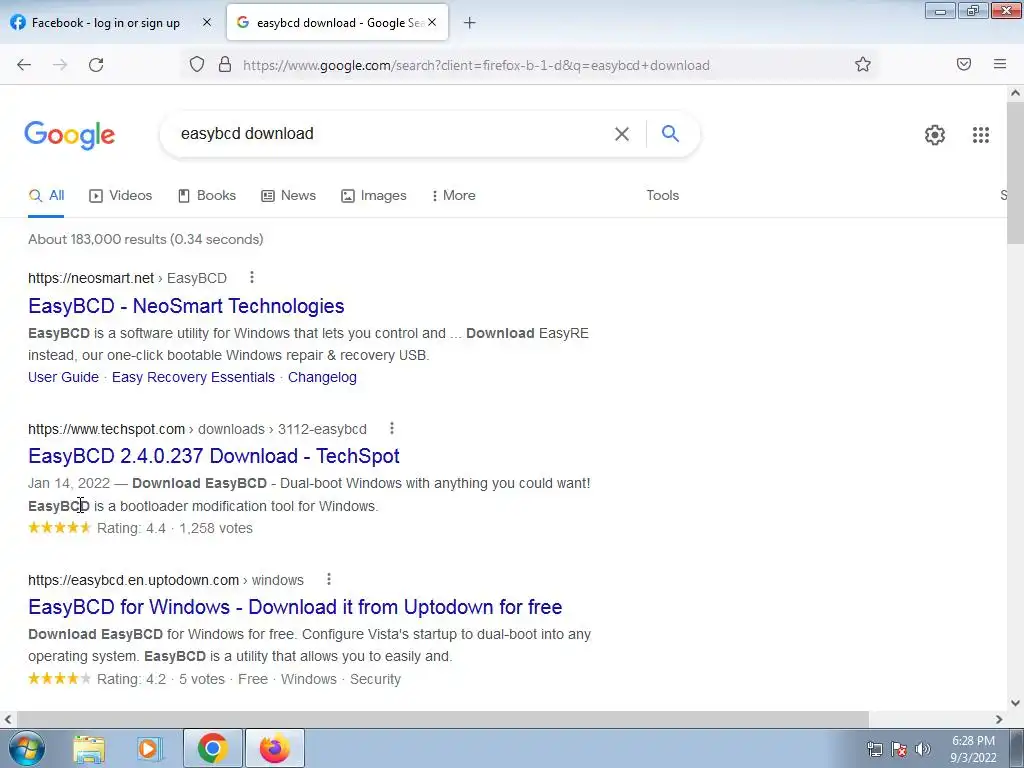The image size is (1024, 768).
Task: View site security padlock info
Action: pyautogui.click(x=225, y=64)
